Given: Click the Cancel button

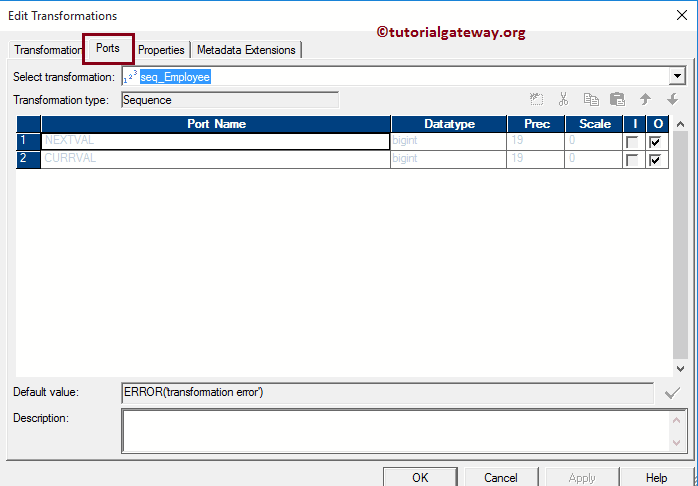Looking at the screenshot, I should pyautogui.click(x=501, y=477).
